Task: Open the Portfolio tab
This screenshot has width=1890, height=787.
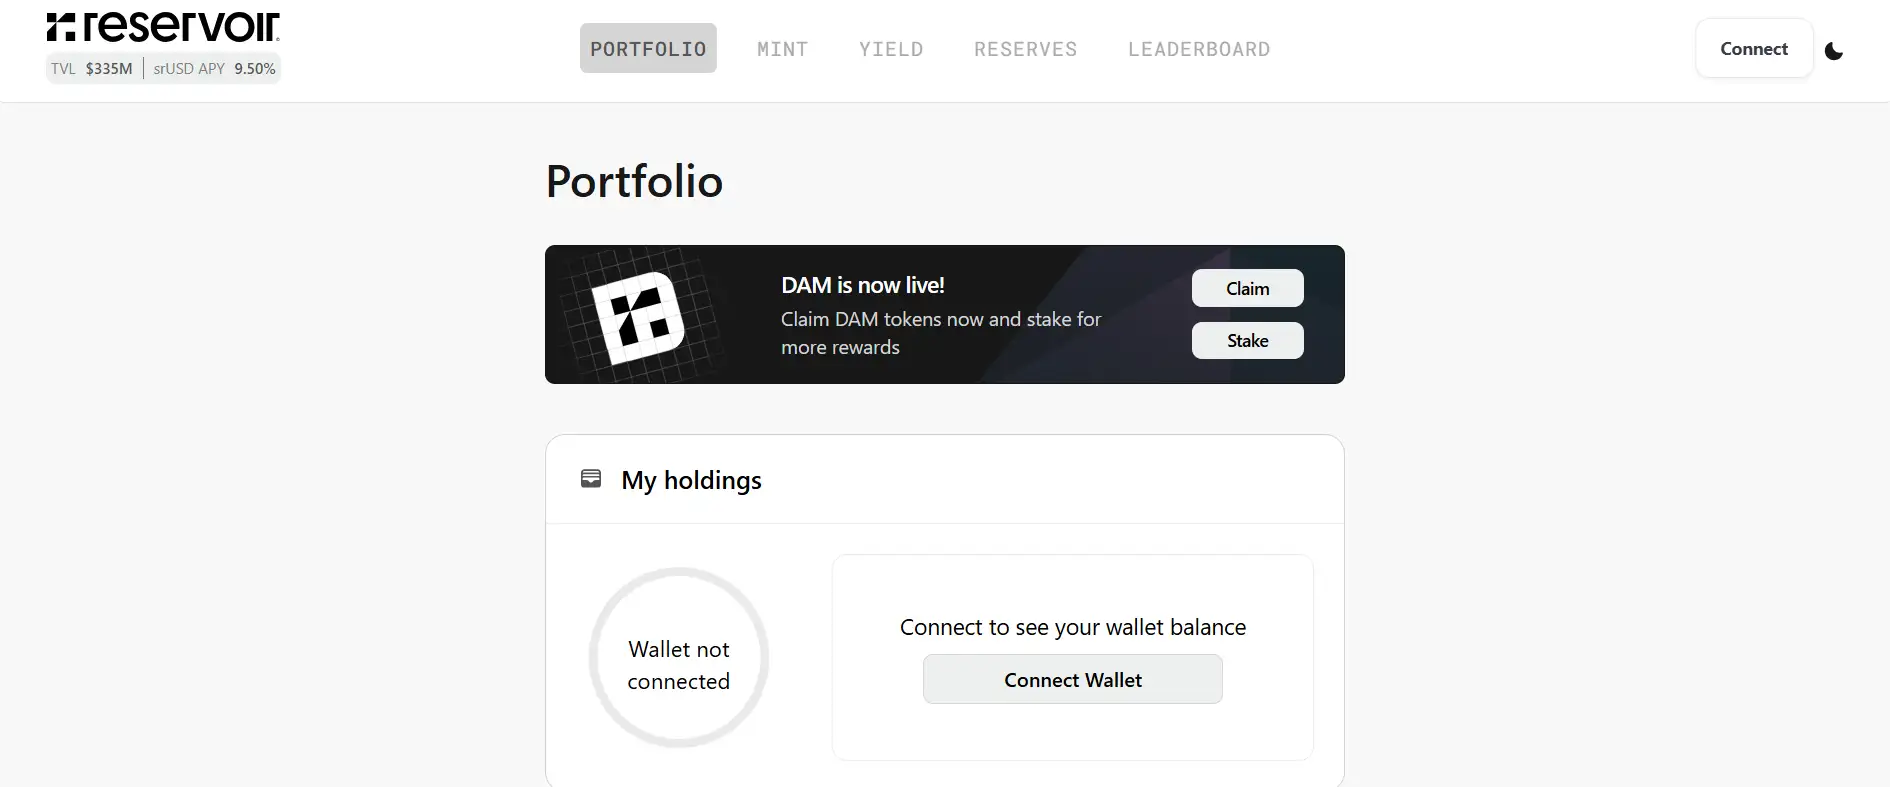Action: pyautogui.click(x=648, y=49)
